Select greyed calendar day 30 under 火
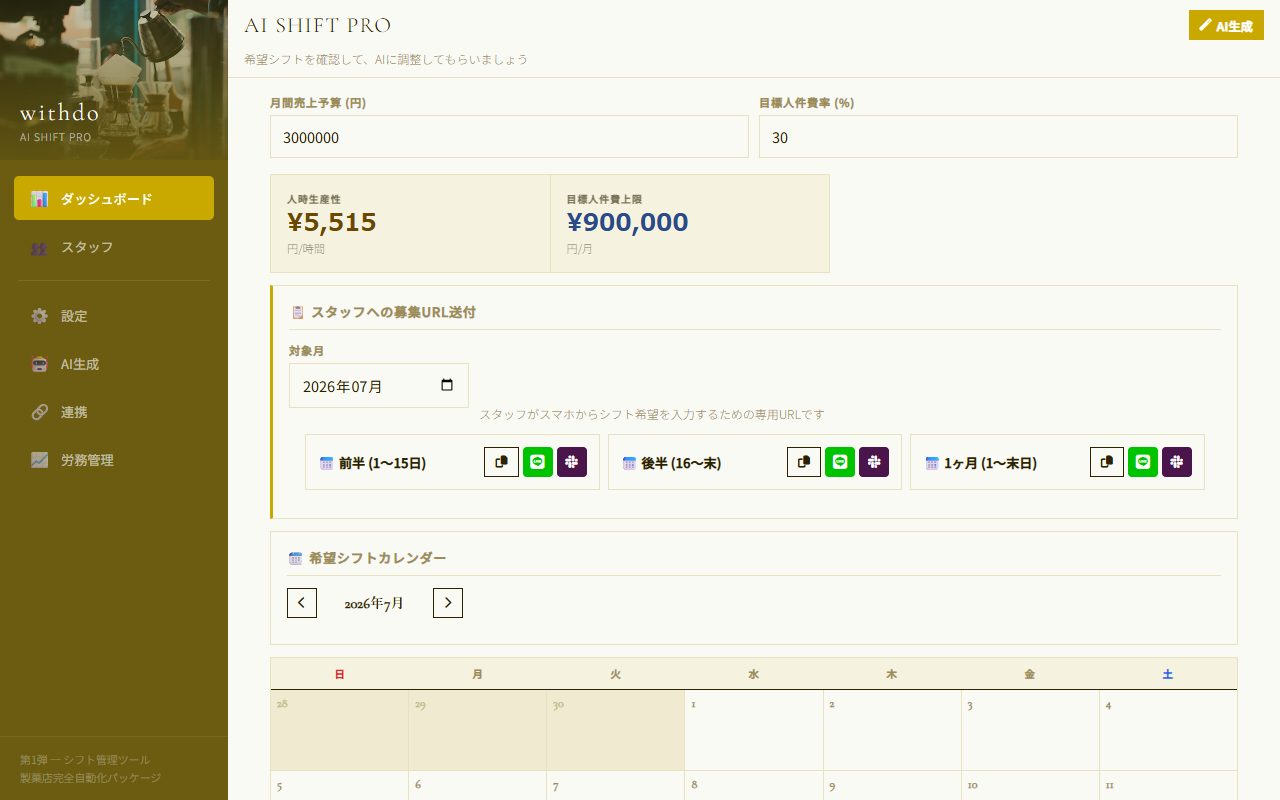Viewport: 1280px width, 800px height. pos(615,730)
